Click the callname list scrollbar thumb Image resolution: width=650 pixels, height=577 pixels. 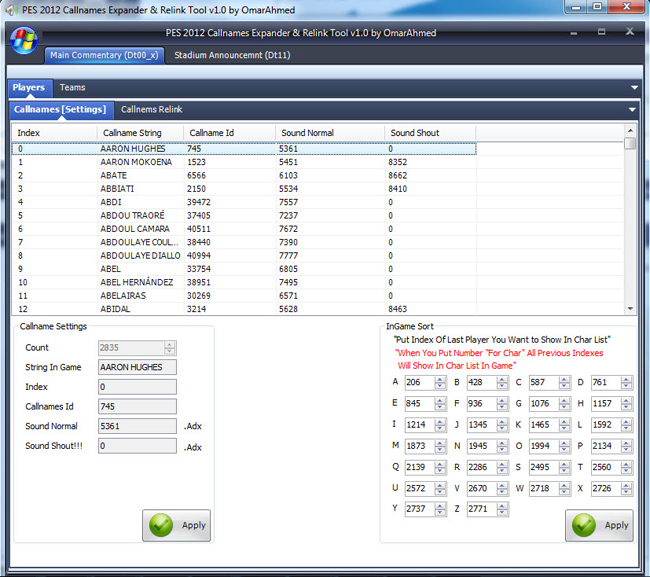pyautogui.click(x=630, y=143)
